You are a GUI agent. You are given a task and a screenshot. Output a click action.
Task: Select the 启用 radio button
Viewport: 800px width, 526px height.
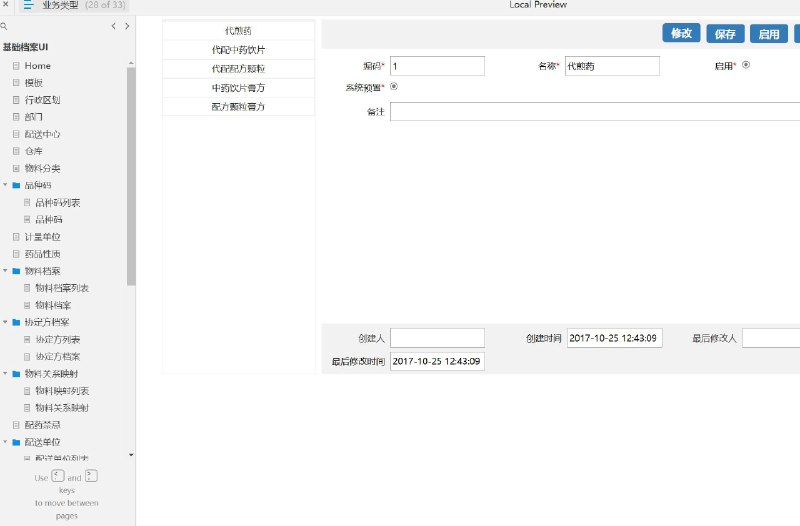click(746, 65)
